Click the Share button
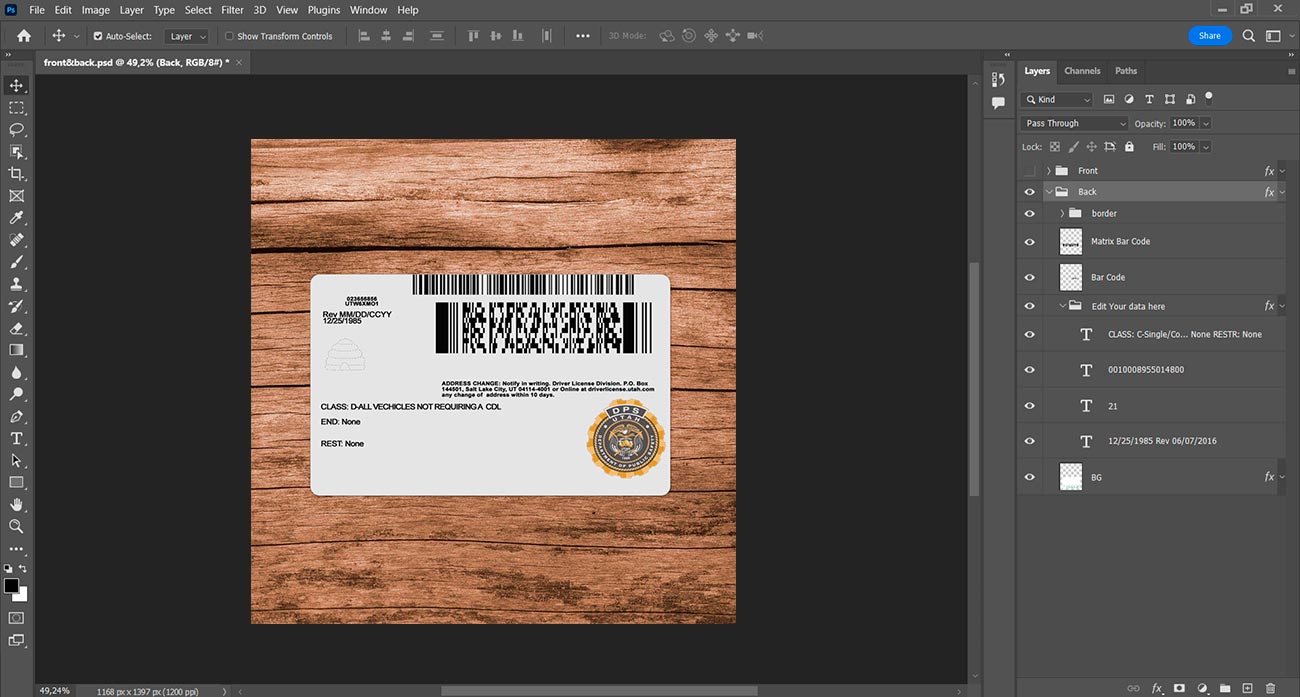 1209,36
